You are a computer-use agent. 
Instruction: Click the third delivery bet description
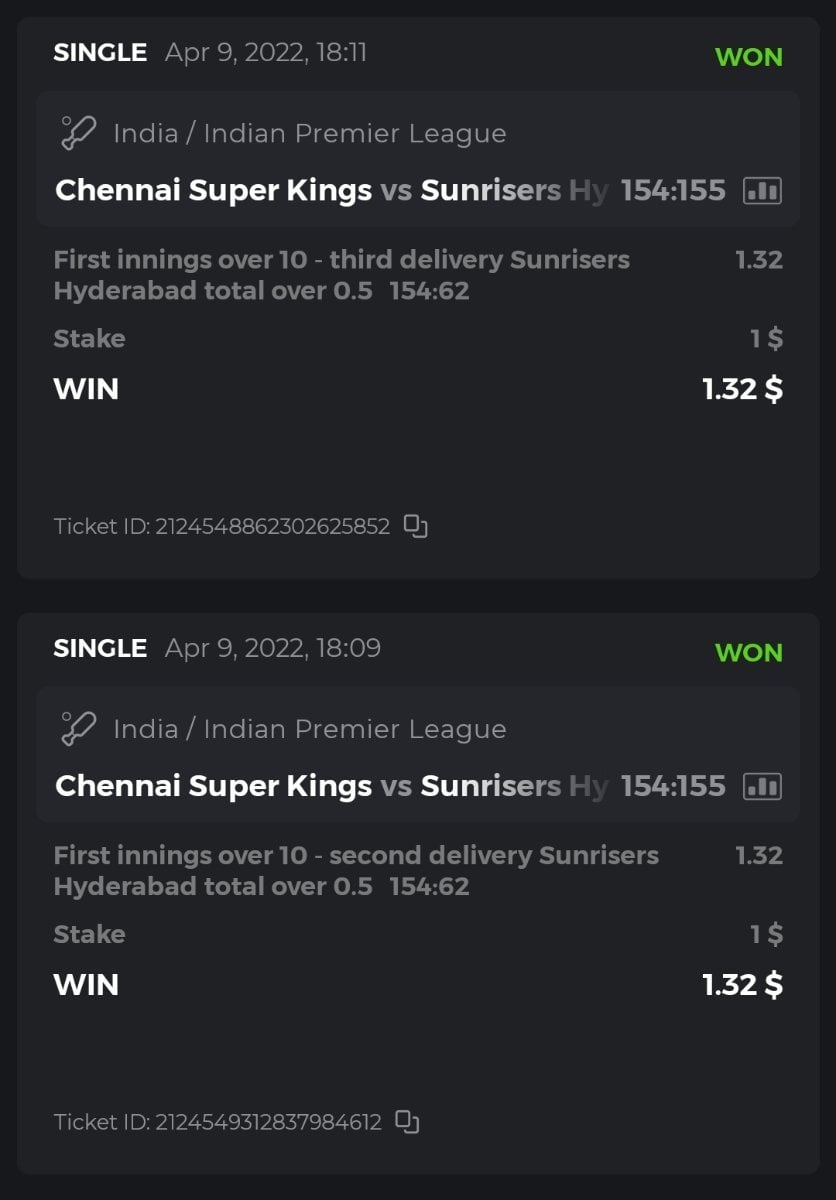[341, 275]
